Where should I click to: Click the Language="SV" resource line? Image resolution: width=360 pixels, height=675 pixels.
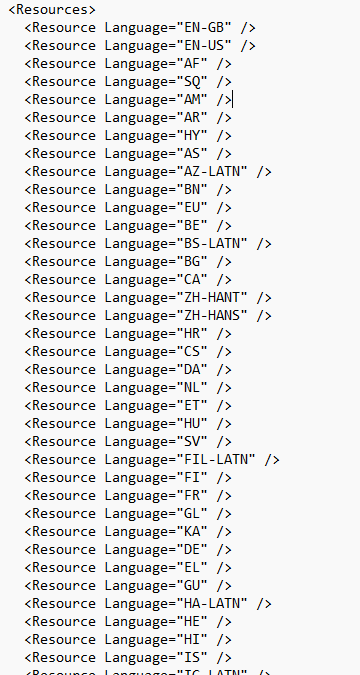click(x=128, y=441)
